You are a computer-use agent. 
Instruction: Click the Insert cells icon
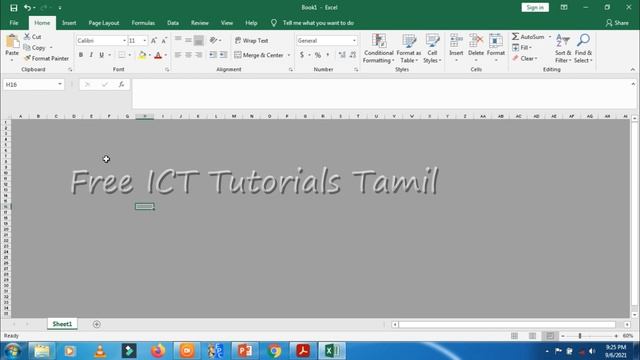[456, 41]
